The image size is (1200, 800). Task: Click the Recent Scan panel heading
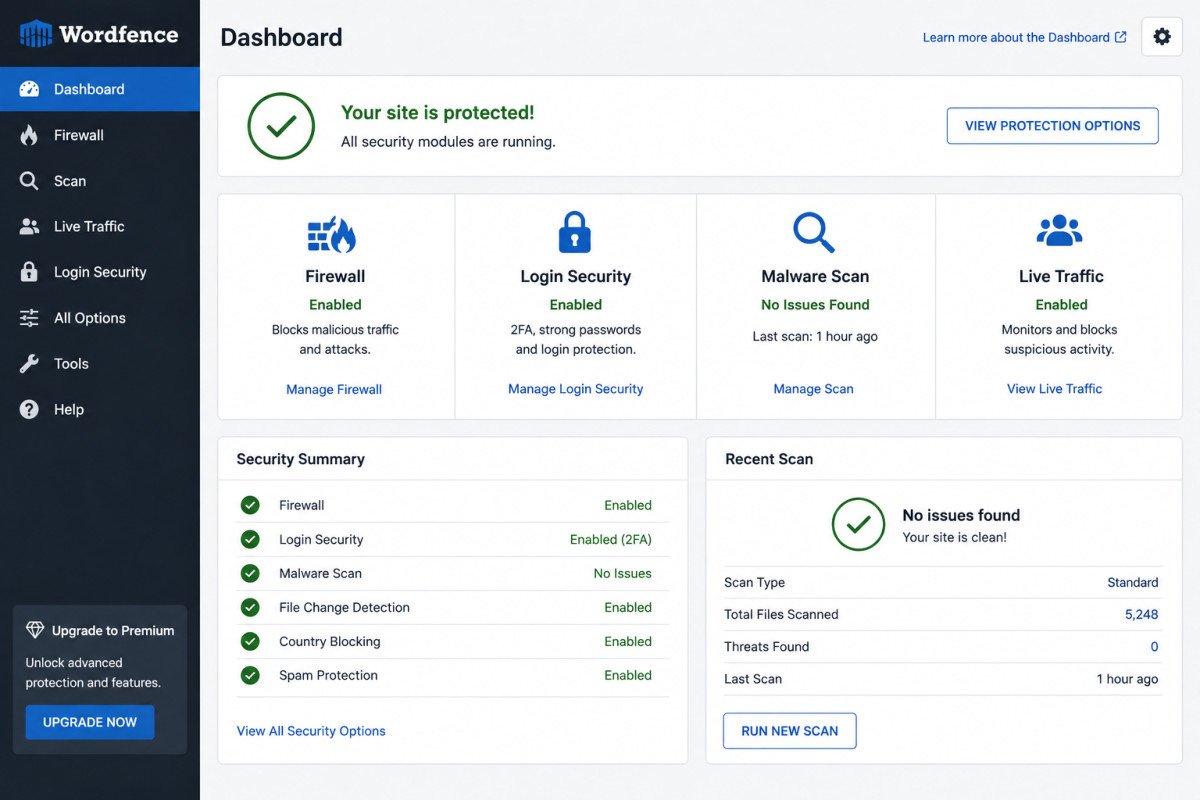tap(769, 459)
